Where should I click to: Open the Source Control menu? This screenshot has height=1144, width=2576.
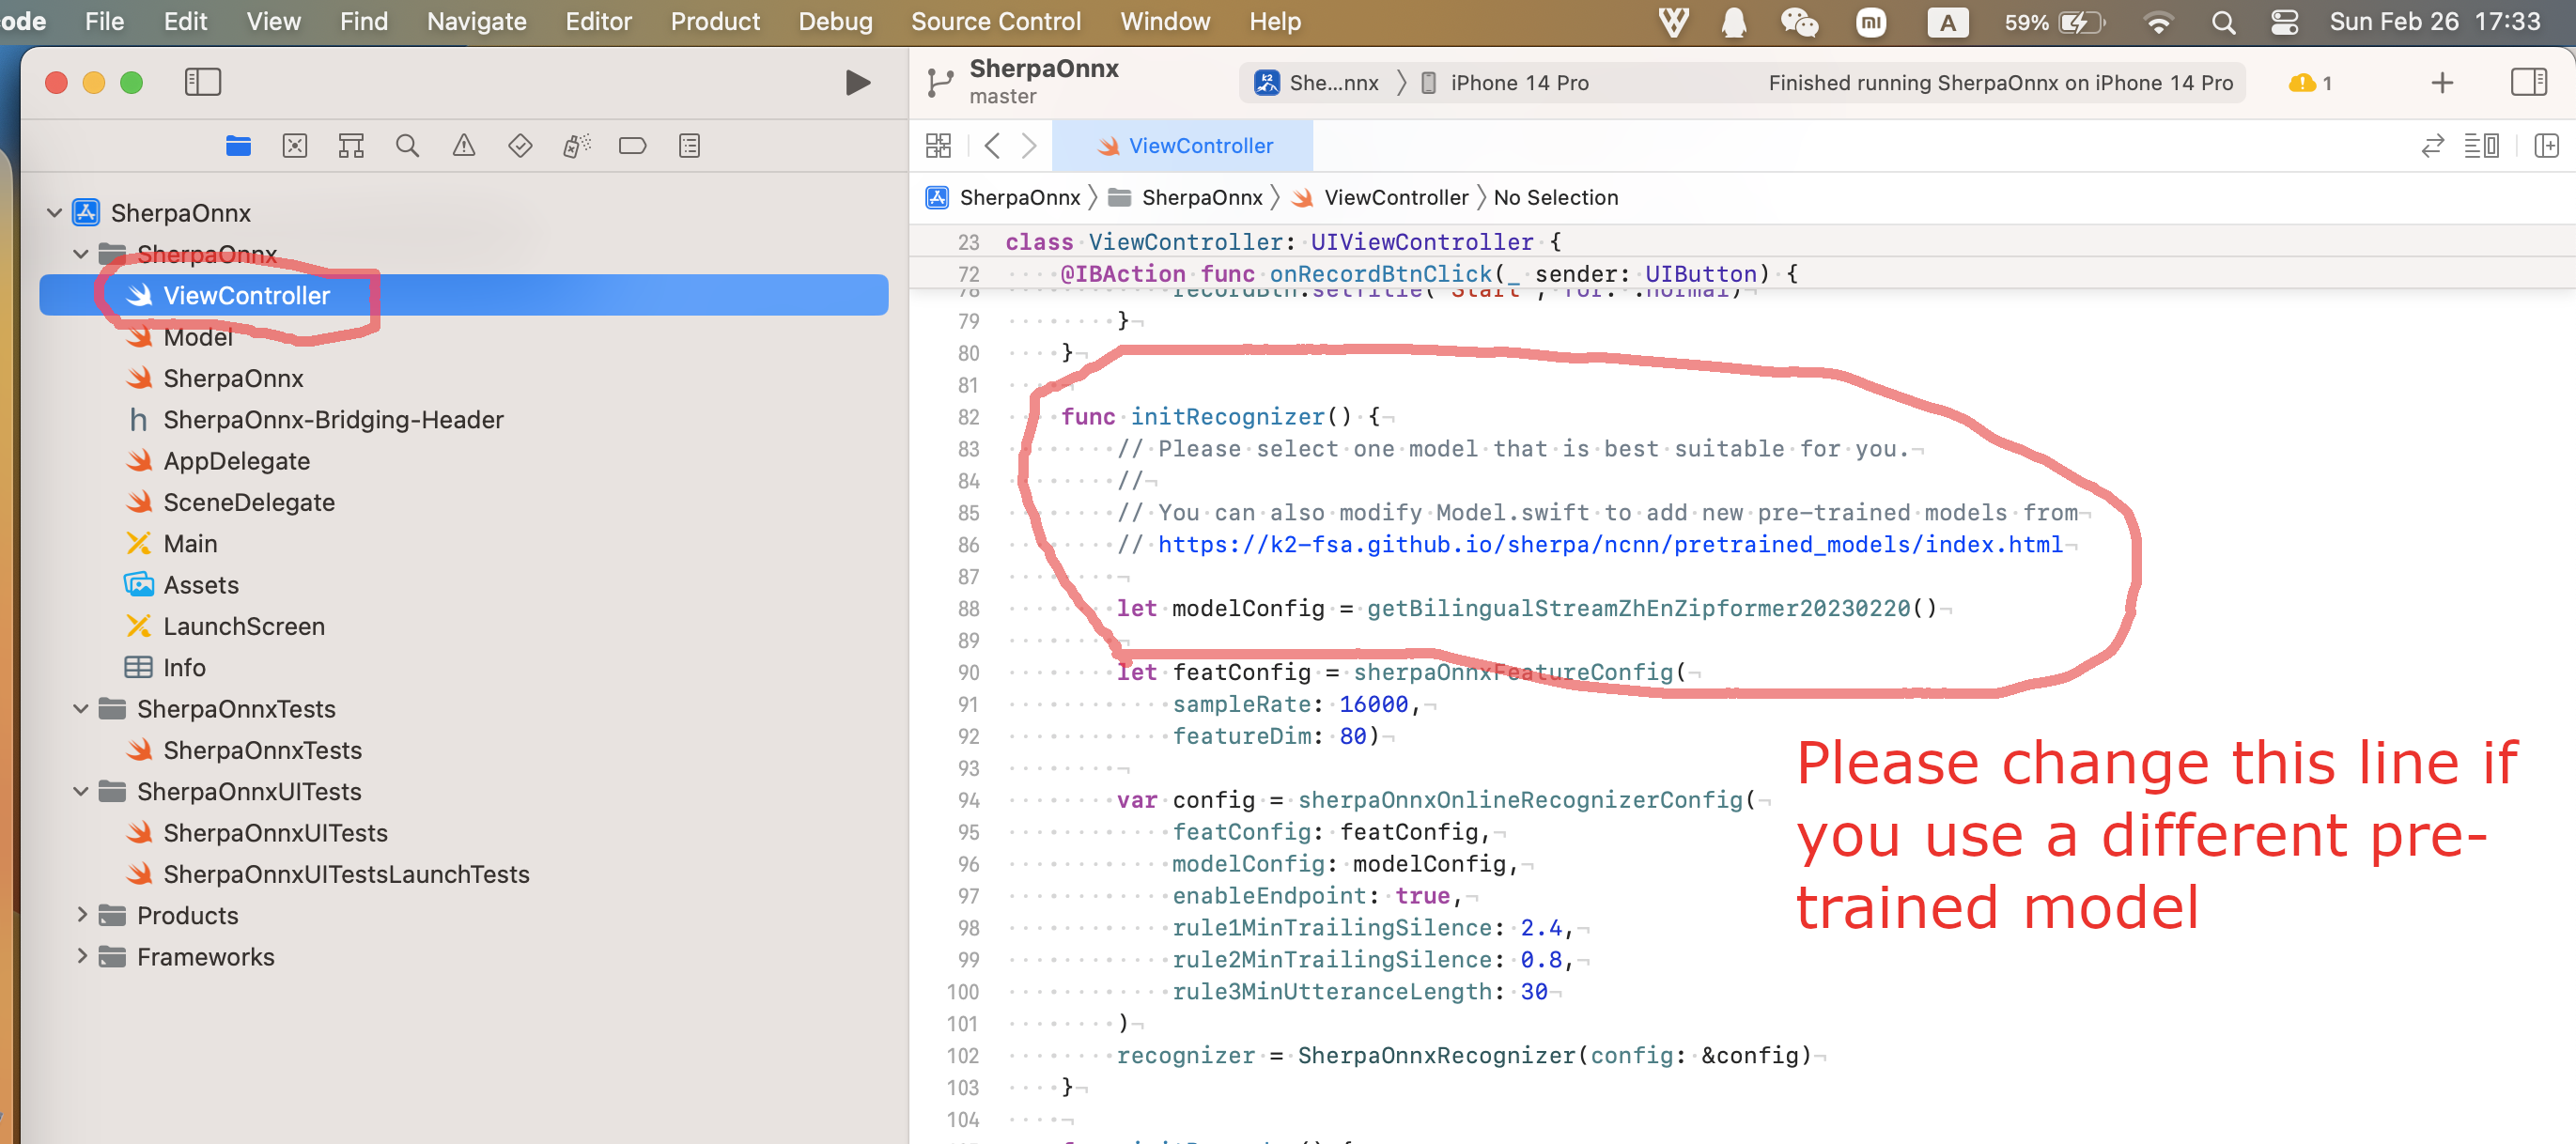[995, 21]
